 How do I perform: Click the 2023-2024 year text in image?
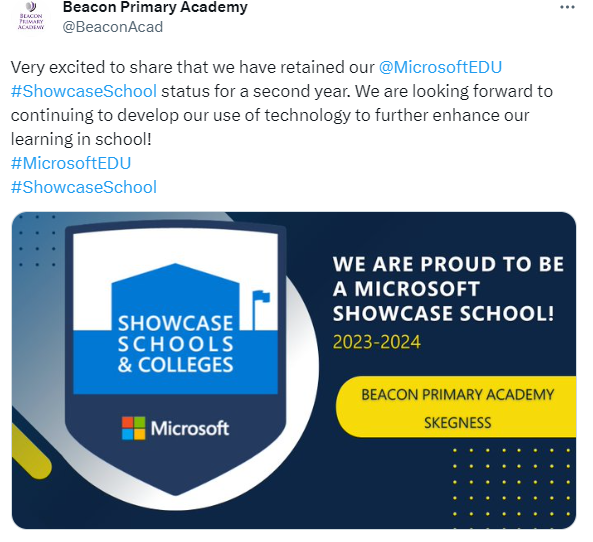point(377,342)
